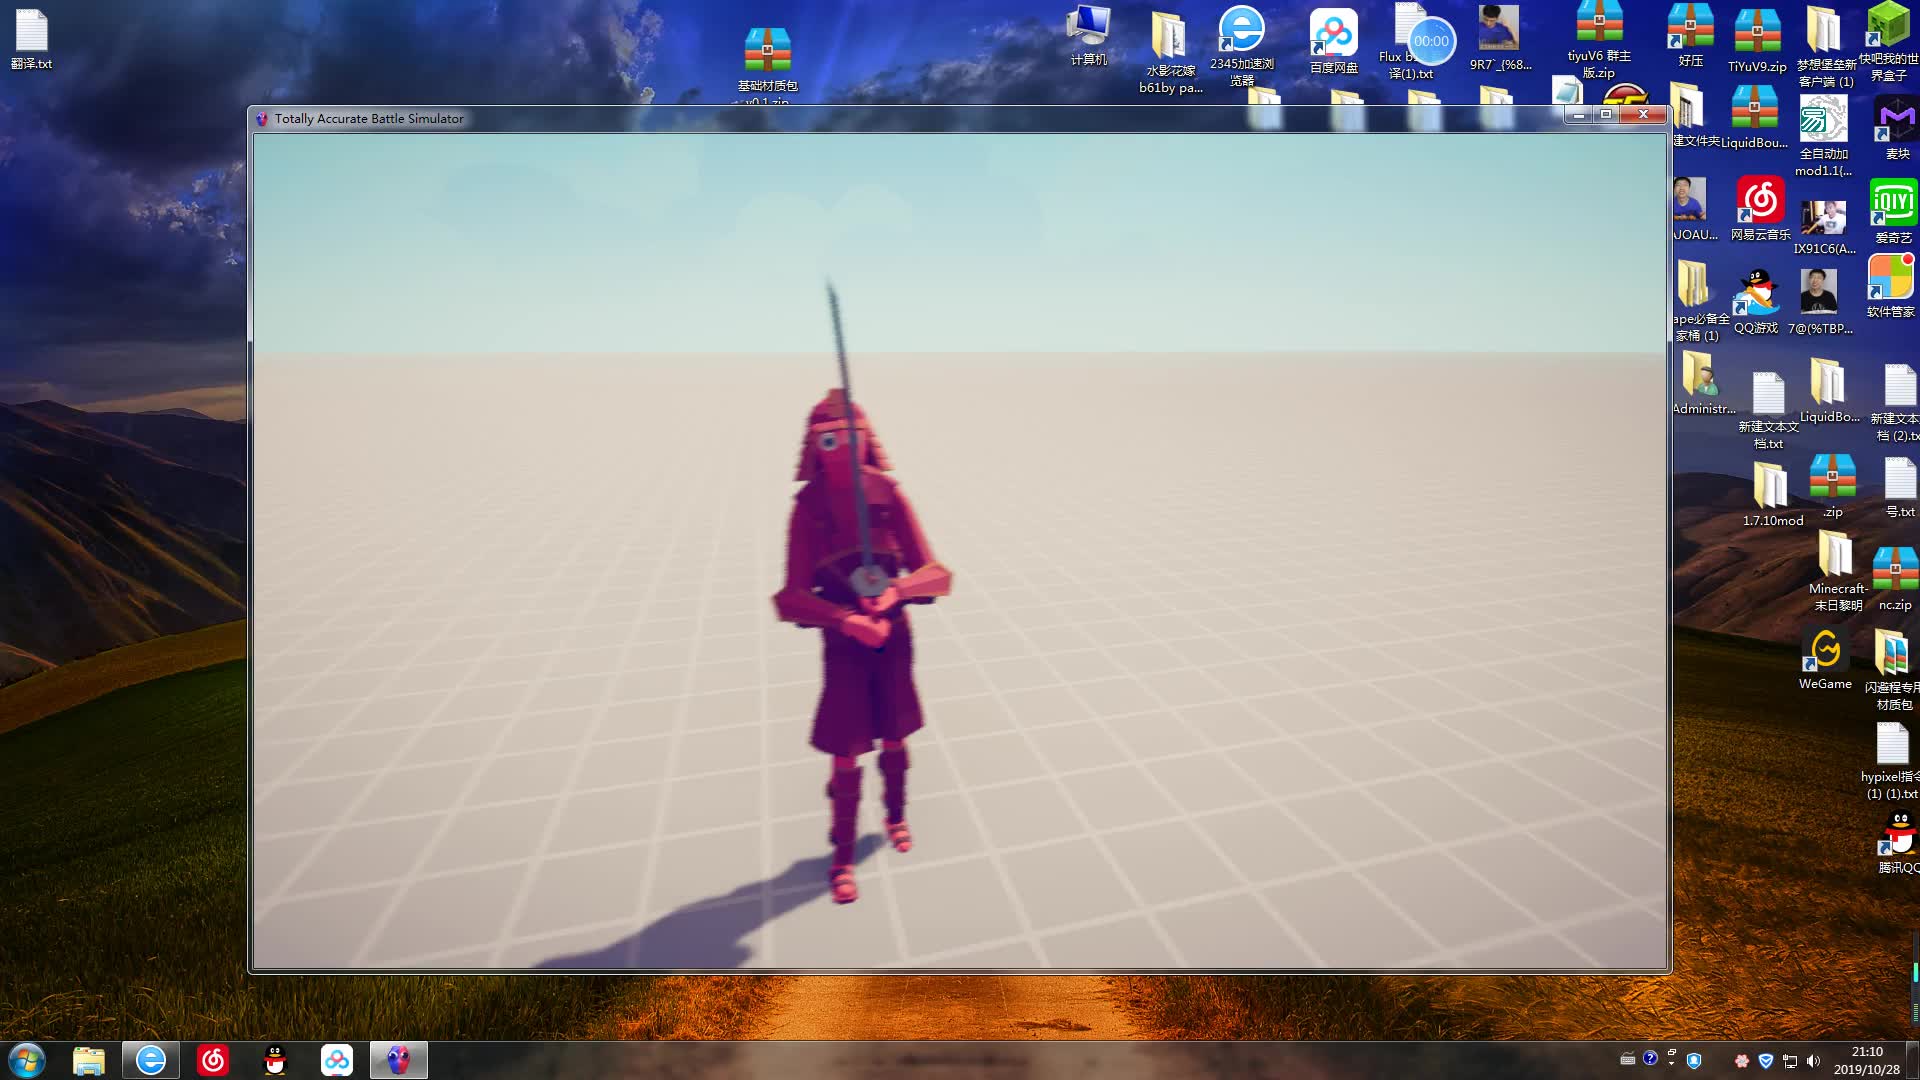
Task: Open the NetEase Cloud Music taskbar icon
Action: pyautogui.click(x=213, y=1060)
